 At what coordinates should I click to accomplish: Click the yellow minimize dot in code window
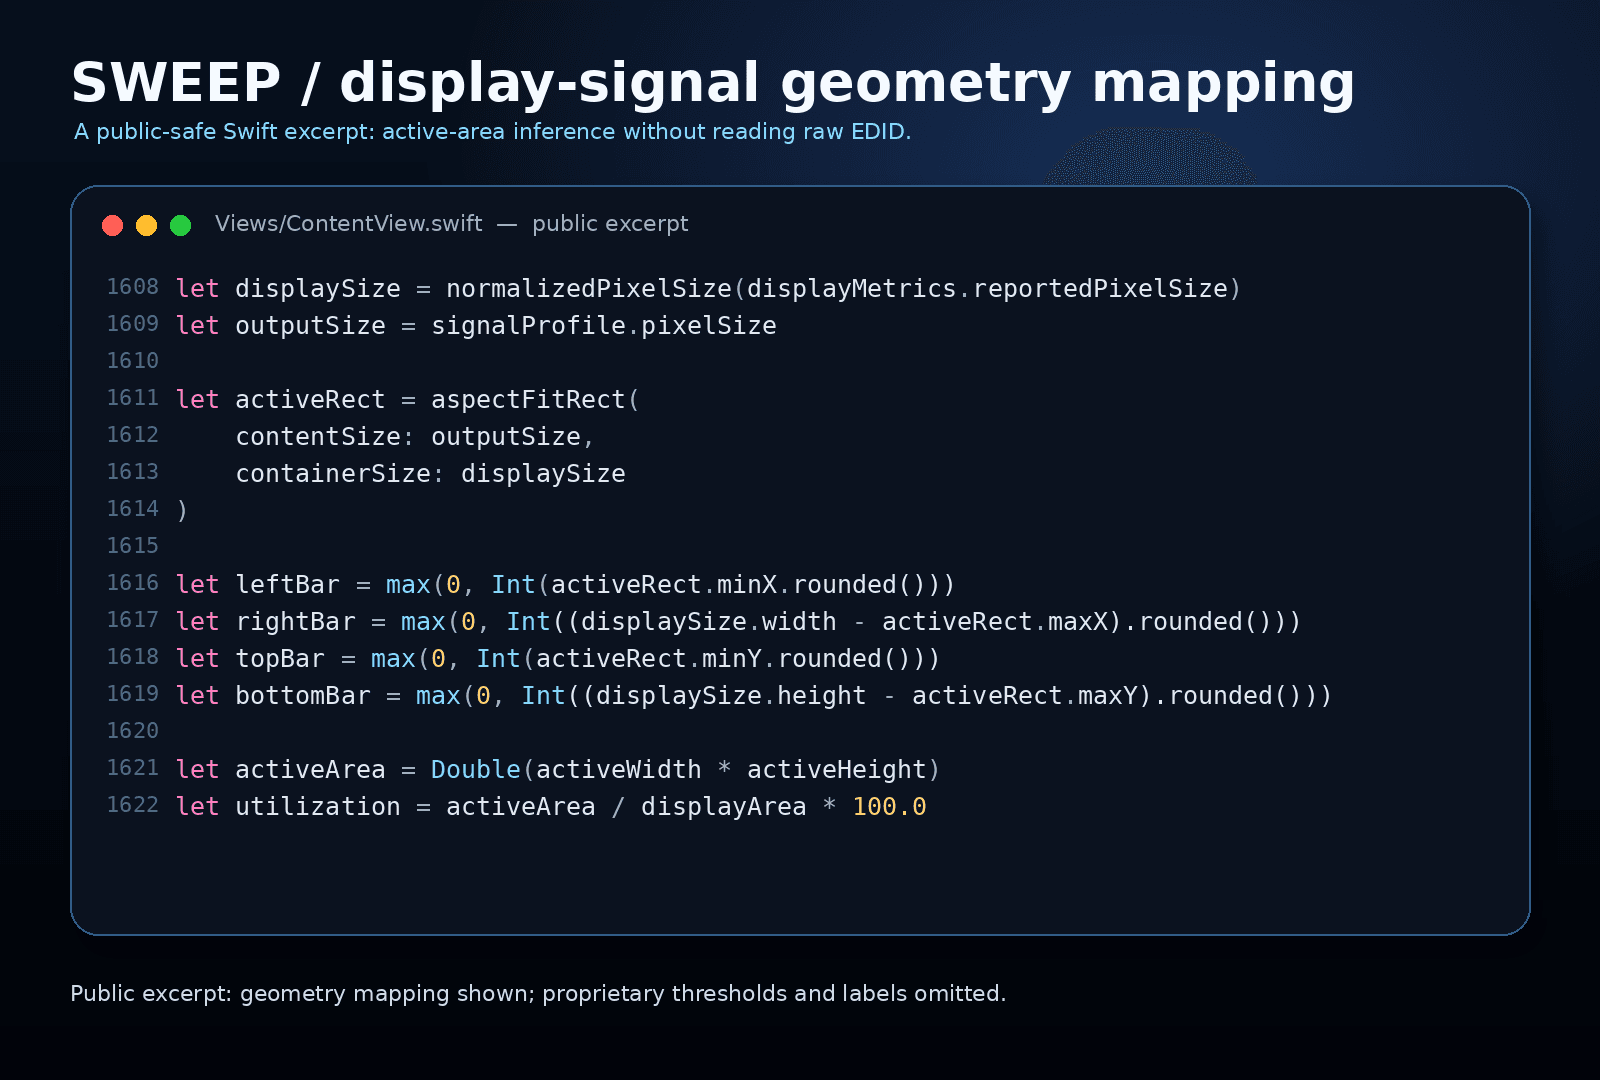(x=146, y=225)
